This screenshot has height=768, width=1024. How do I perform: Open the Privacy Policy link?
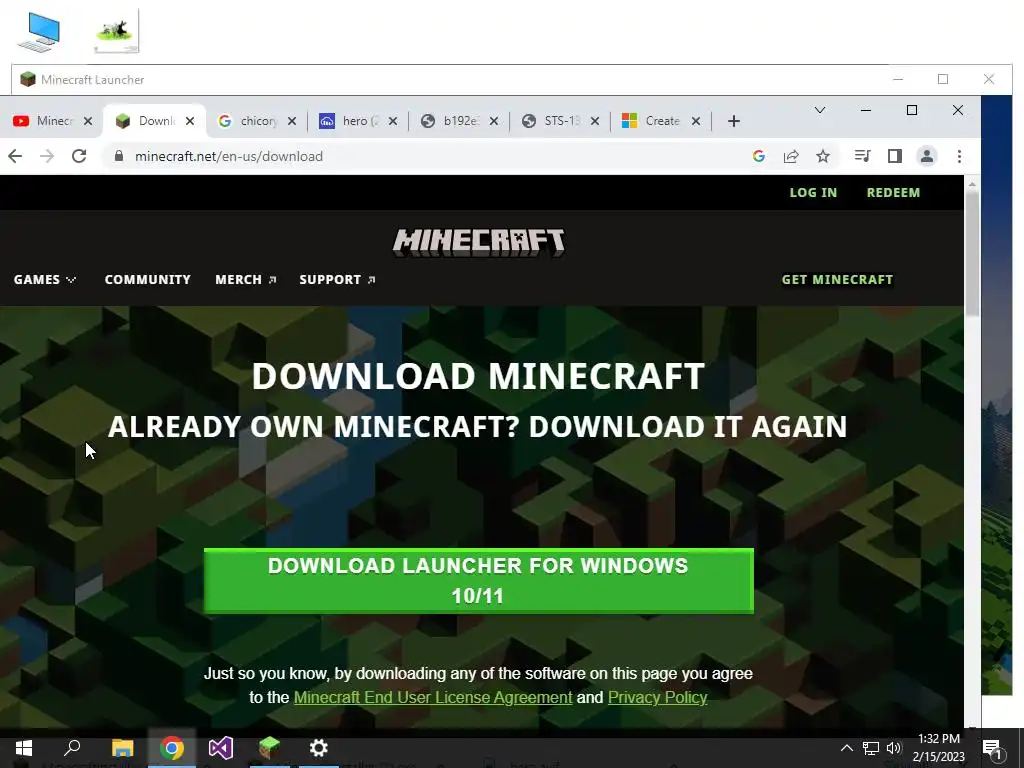(658, 697)
